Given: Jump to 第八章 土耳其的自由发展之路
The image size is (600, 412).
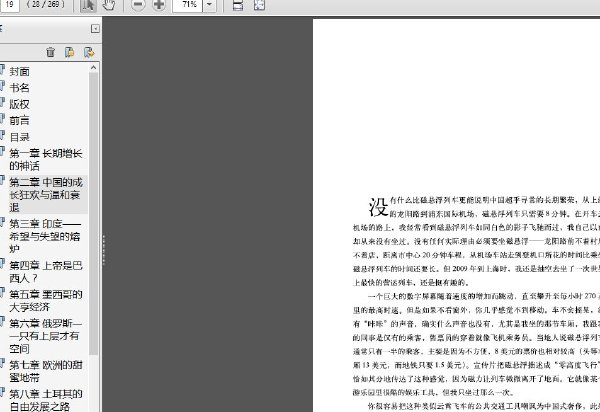Looking at the screenshot, I should 46,400.
